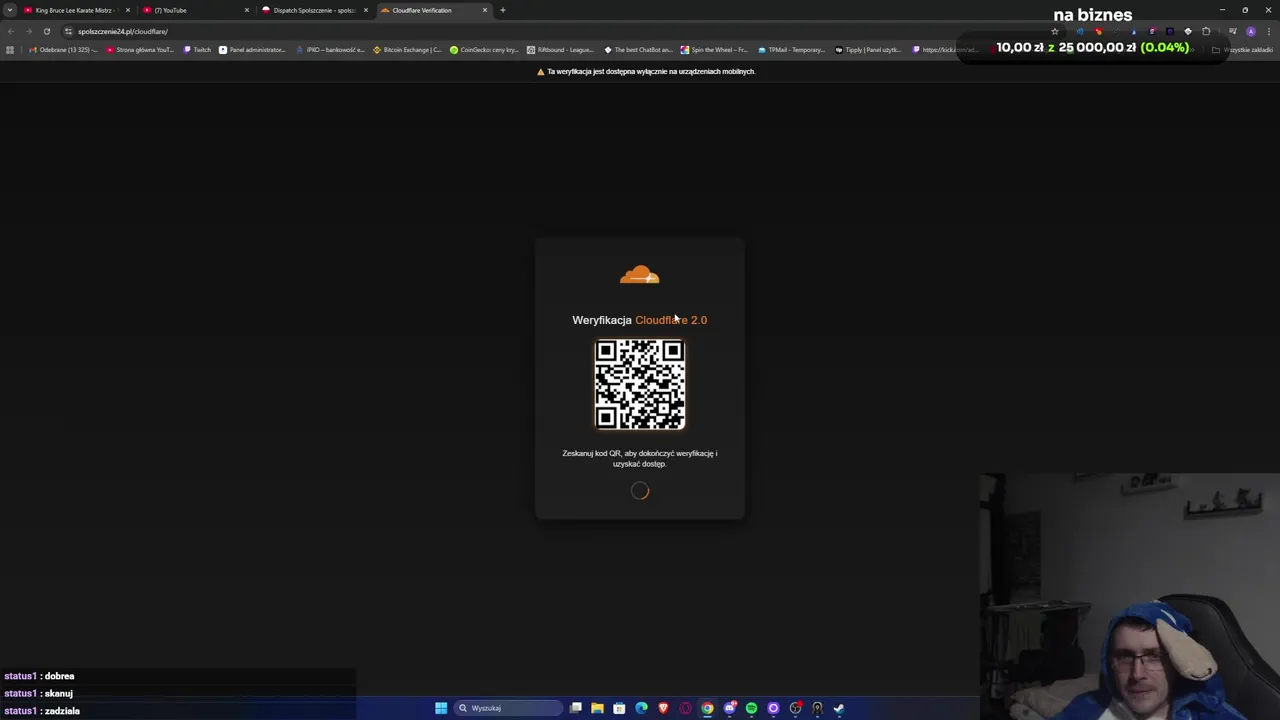This screenshot has height=720, width=1280.
Task: Open the tab search dropdown arrow
Action: click(10, 10)
